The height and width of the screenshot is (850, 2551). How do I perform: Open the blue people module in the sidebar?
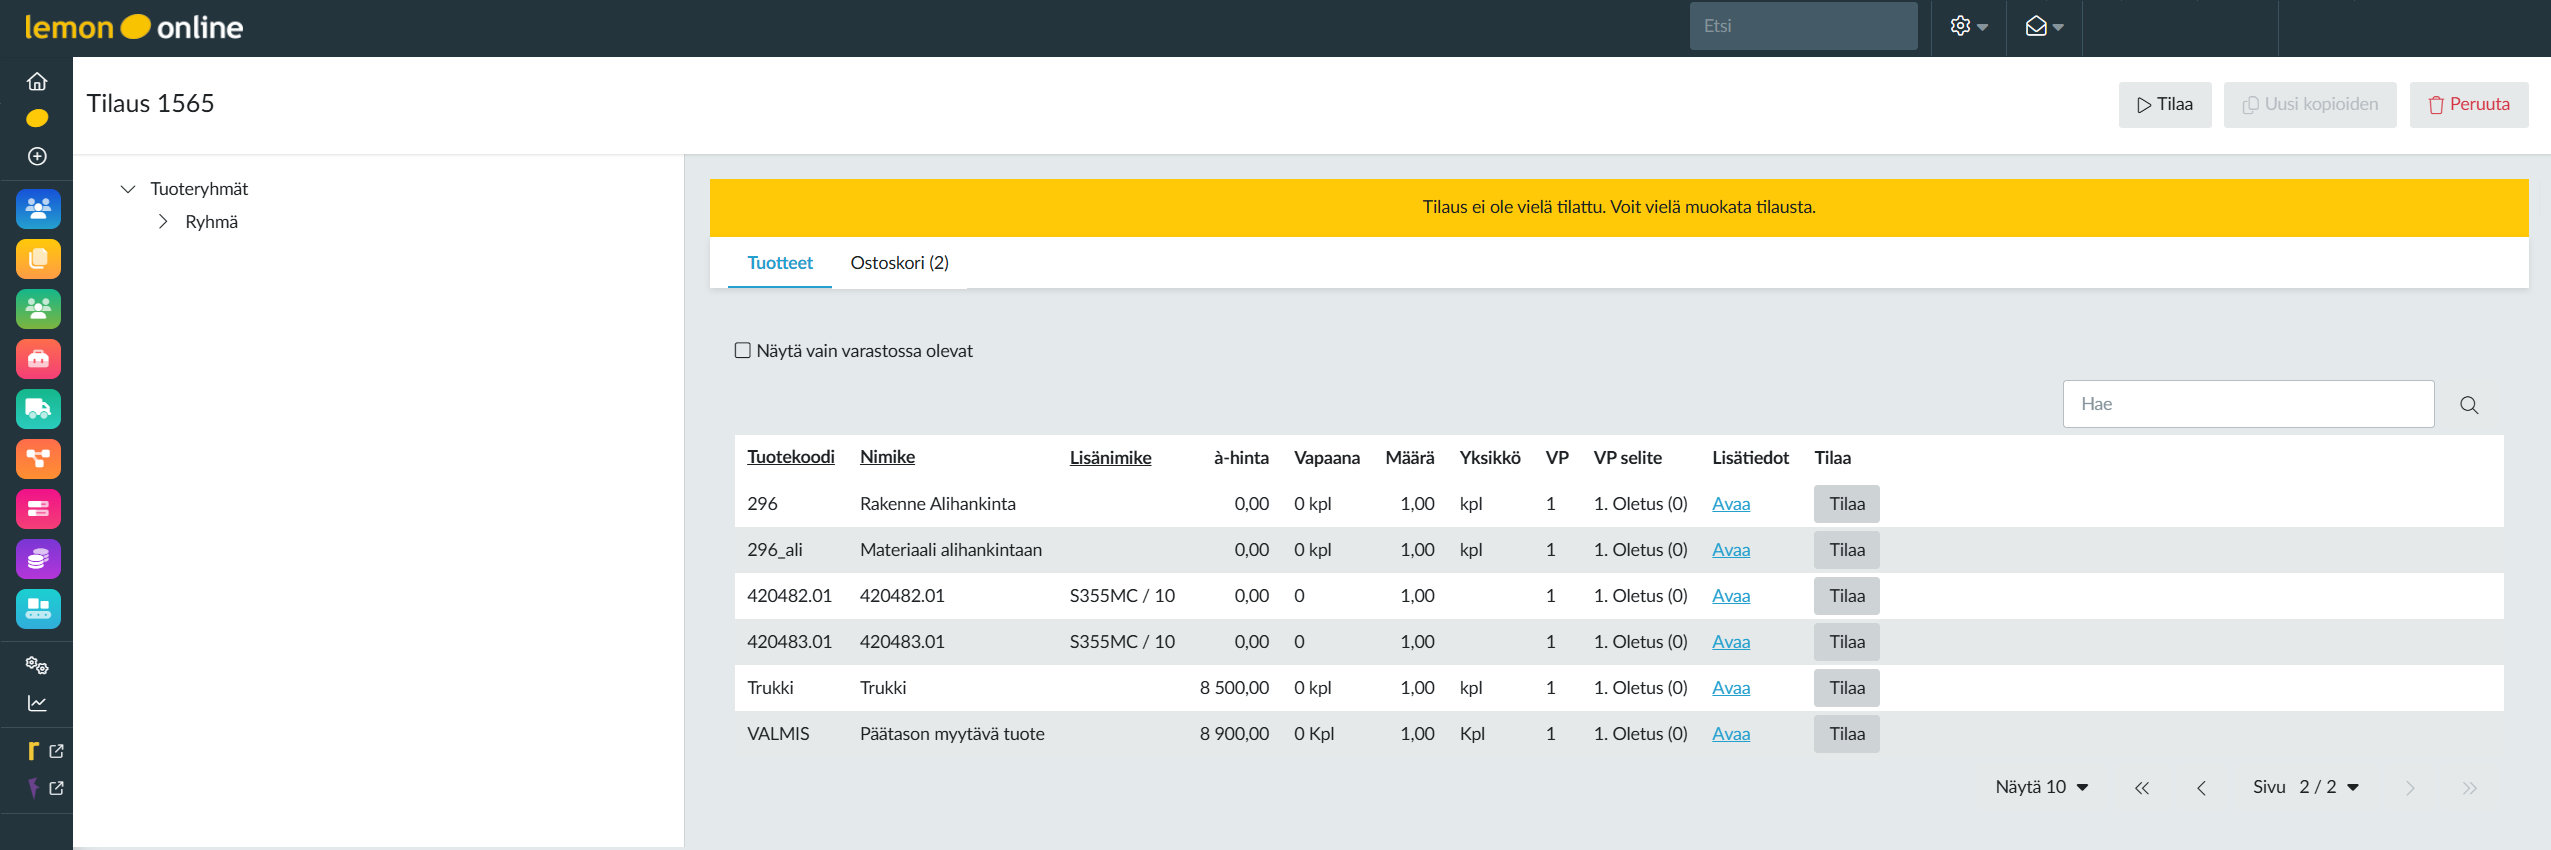(38, 209)
